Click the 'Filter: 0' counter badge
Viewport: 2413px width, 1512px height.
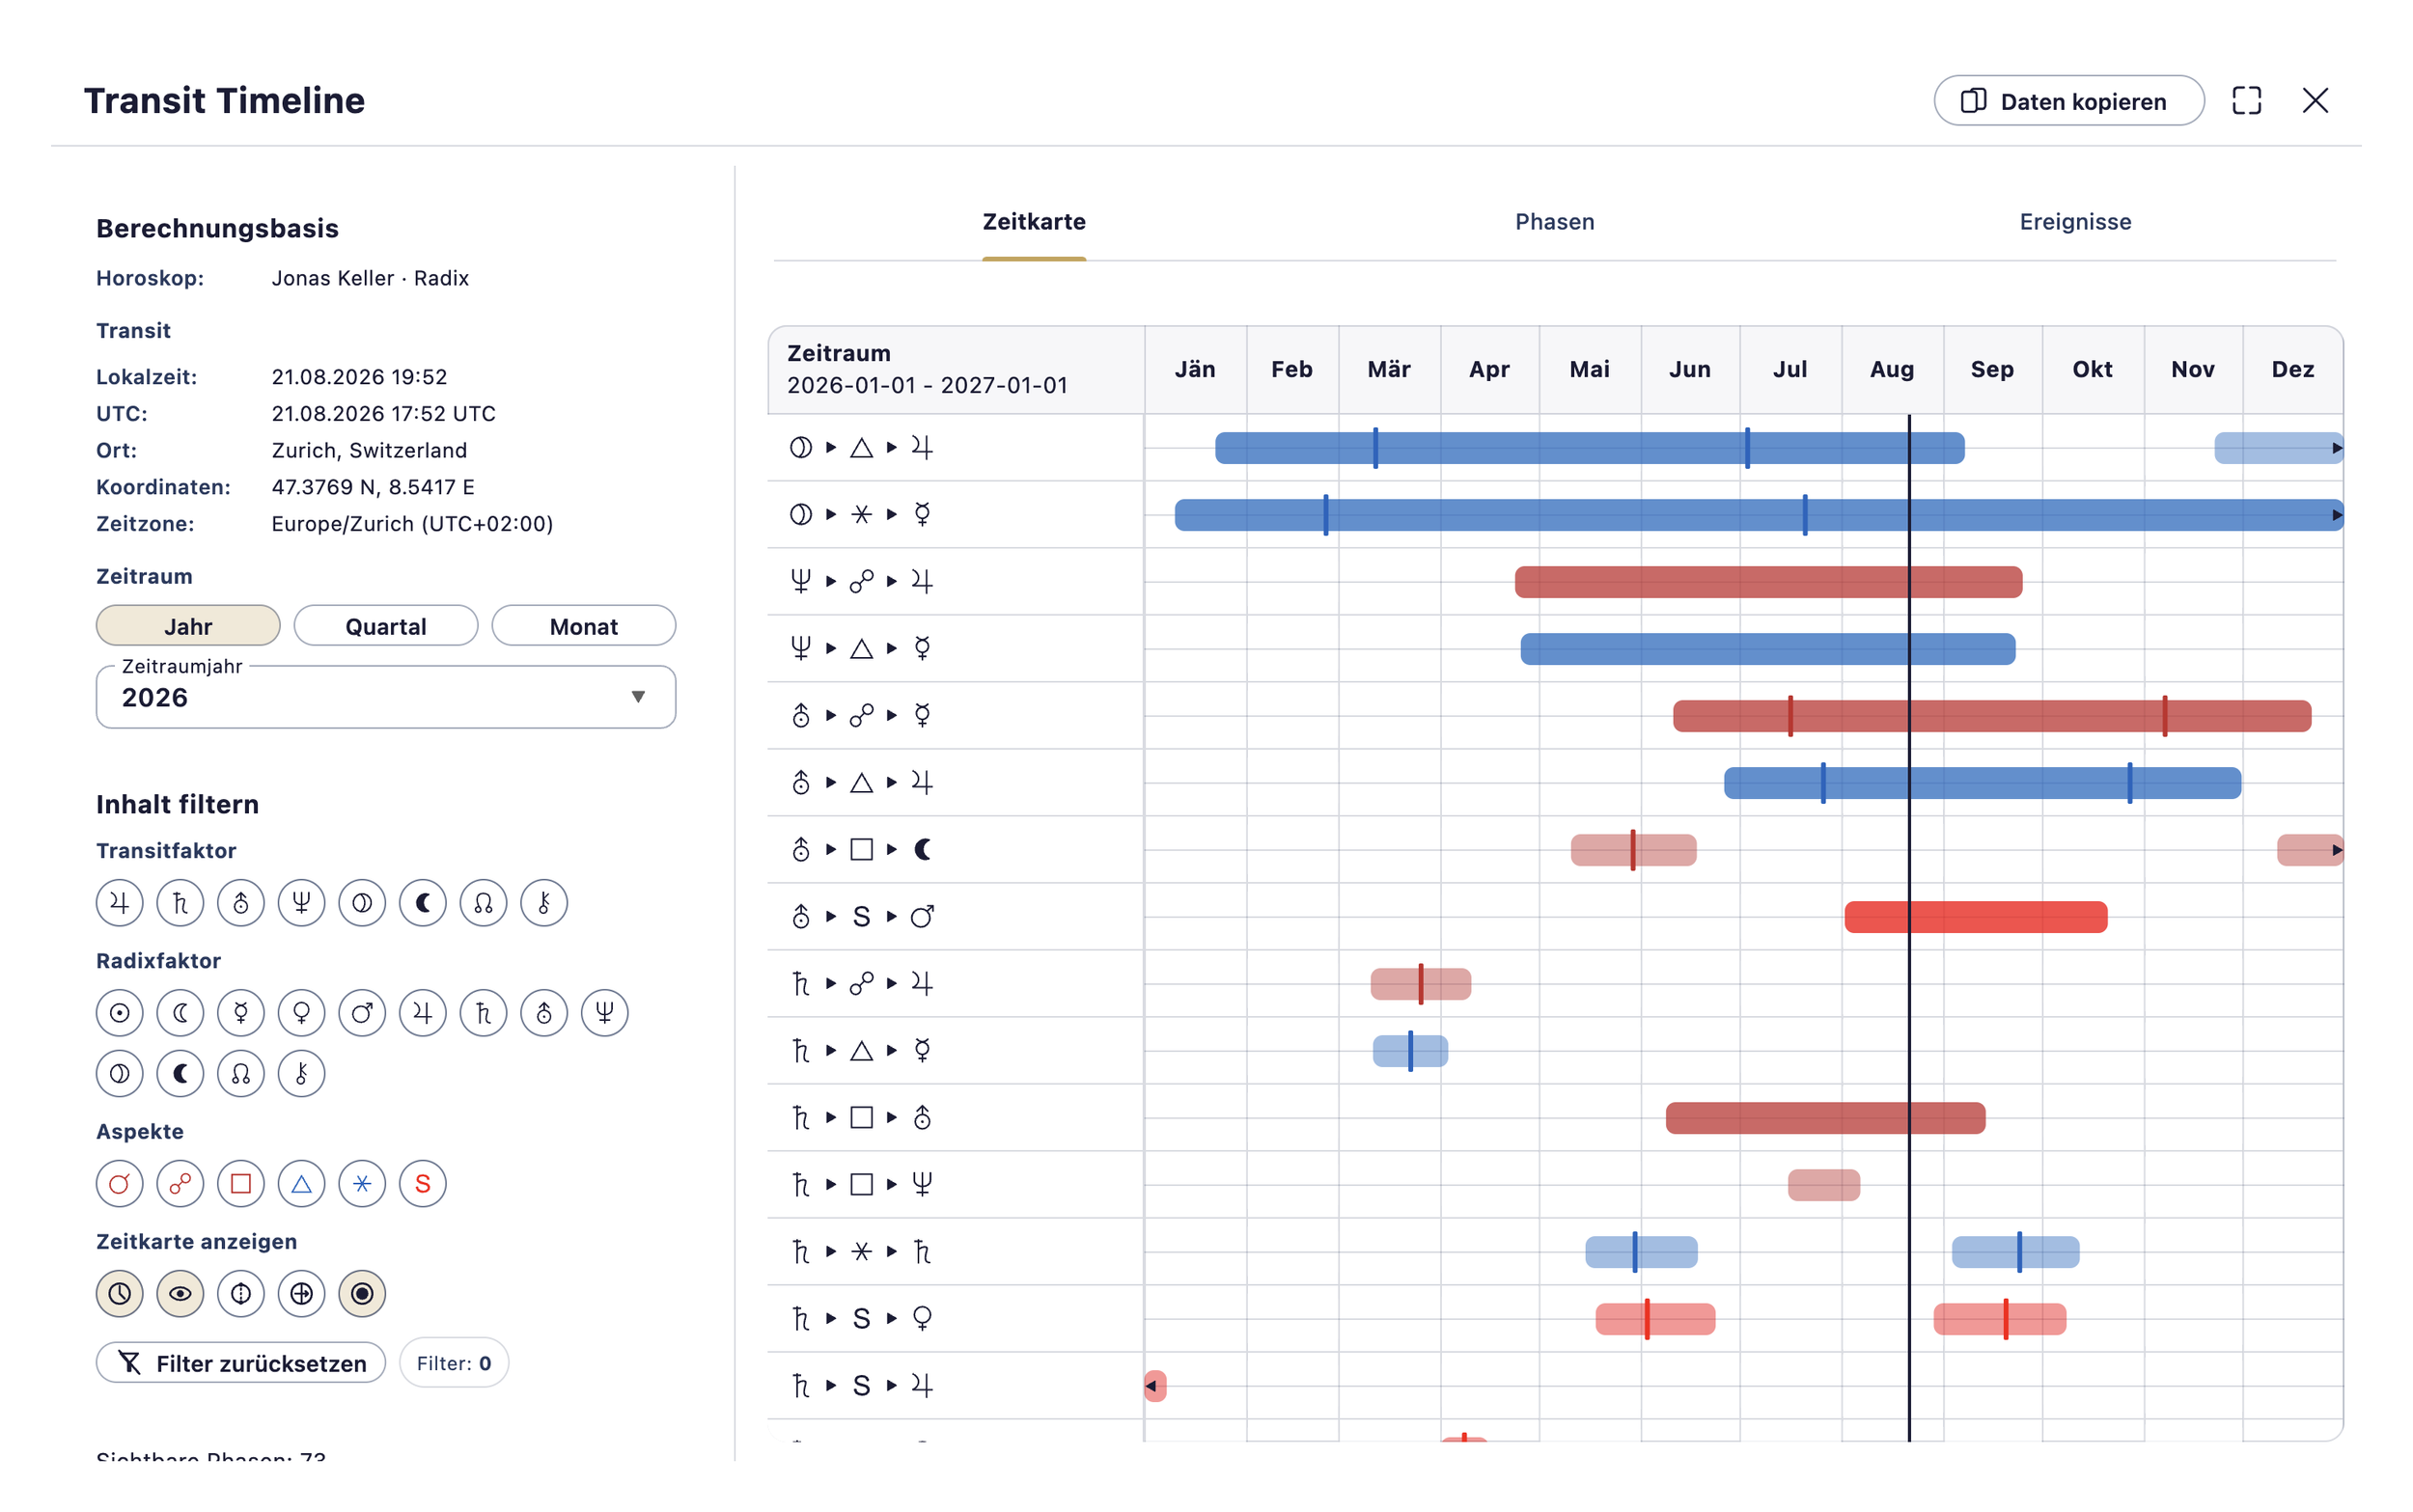(454, 1363)
